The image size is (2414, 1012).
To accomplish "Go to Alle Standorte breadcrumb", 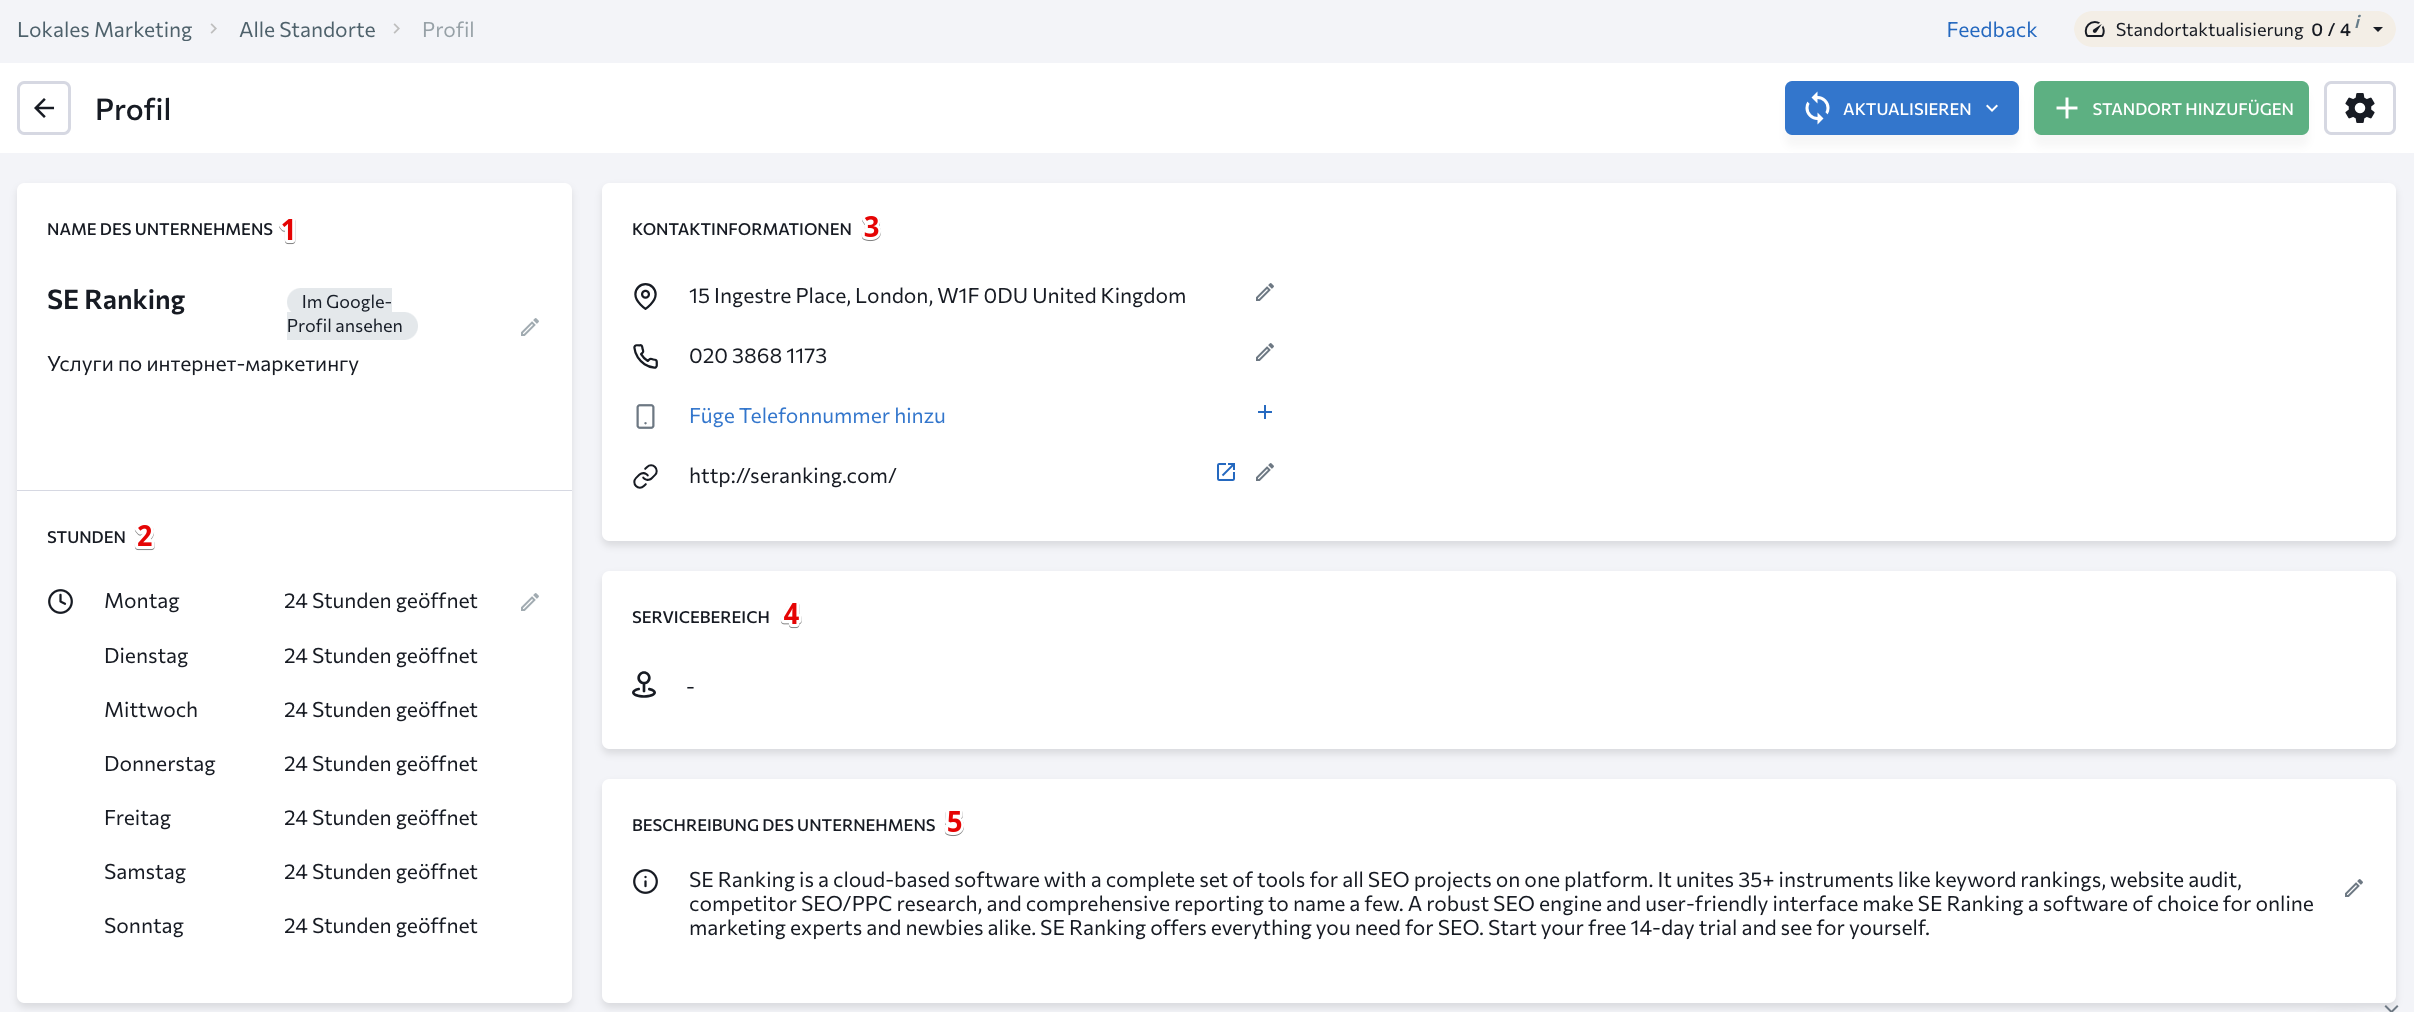I will tap(307, 30).
